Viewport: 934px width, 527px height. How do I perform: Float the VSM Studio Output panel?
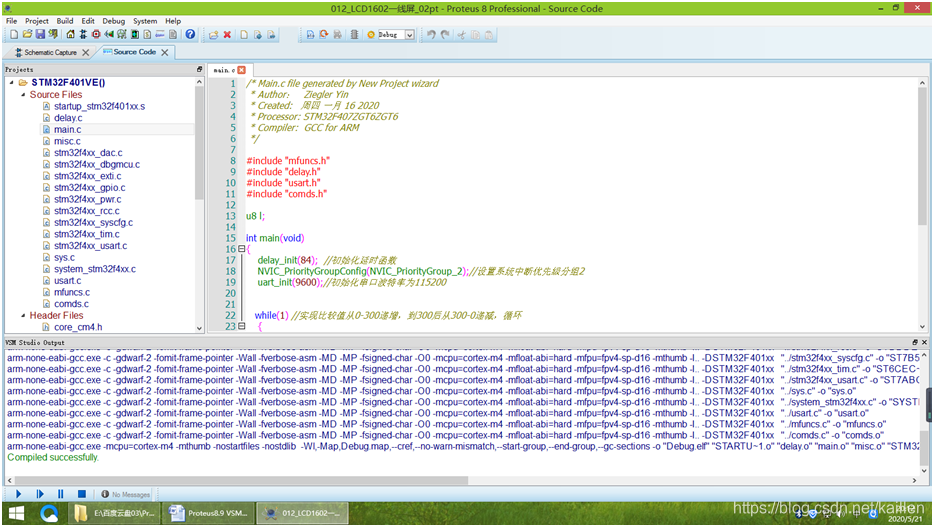(915, 342)
